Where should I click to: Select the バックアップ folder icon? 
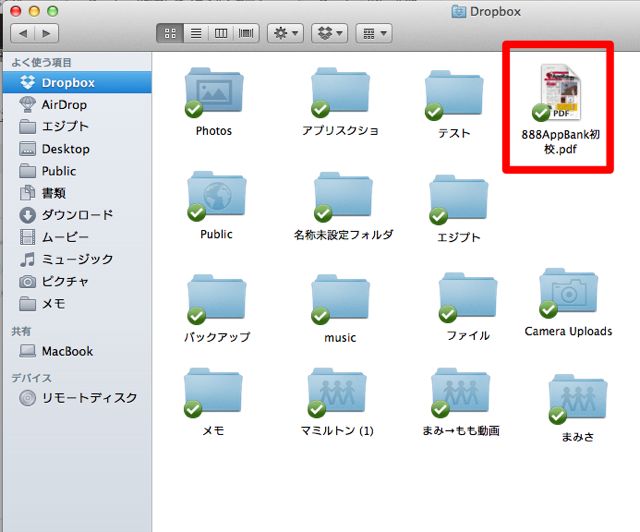[216, 298]
